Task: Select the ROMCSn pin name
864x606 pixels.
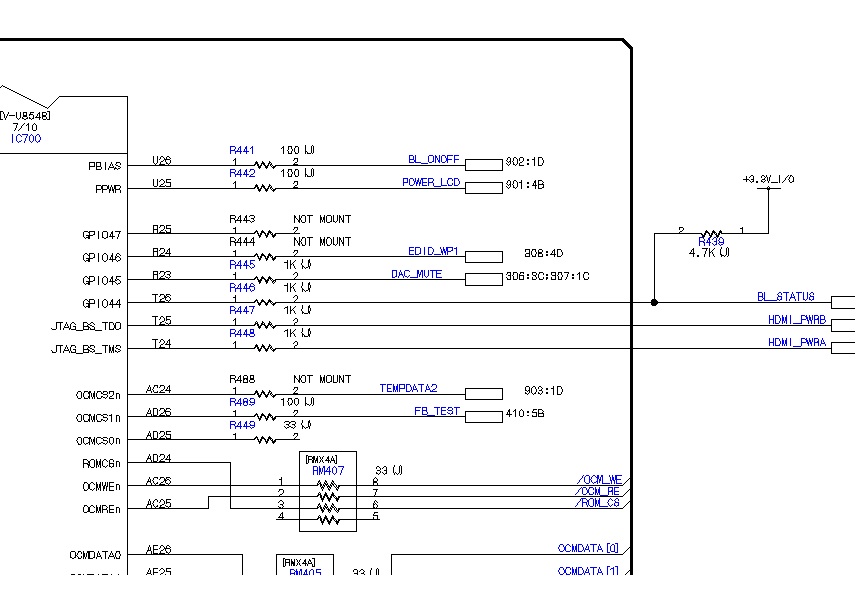Action: 101,464
